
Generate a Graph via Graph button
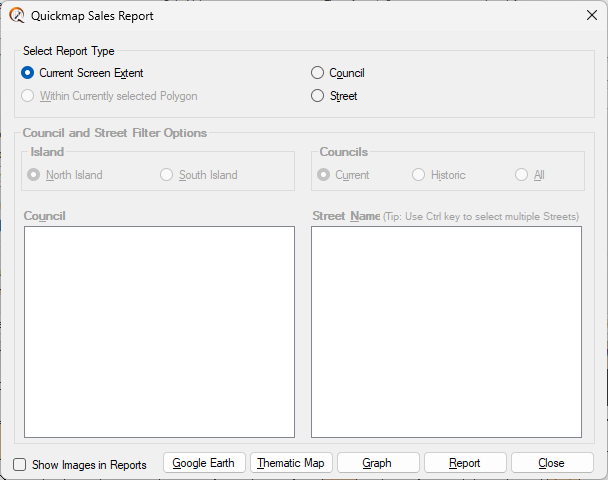pyautogui.click(x=377, y=463)
